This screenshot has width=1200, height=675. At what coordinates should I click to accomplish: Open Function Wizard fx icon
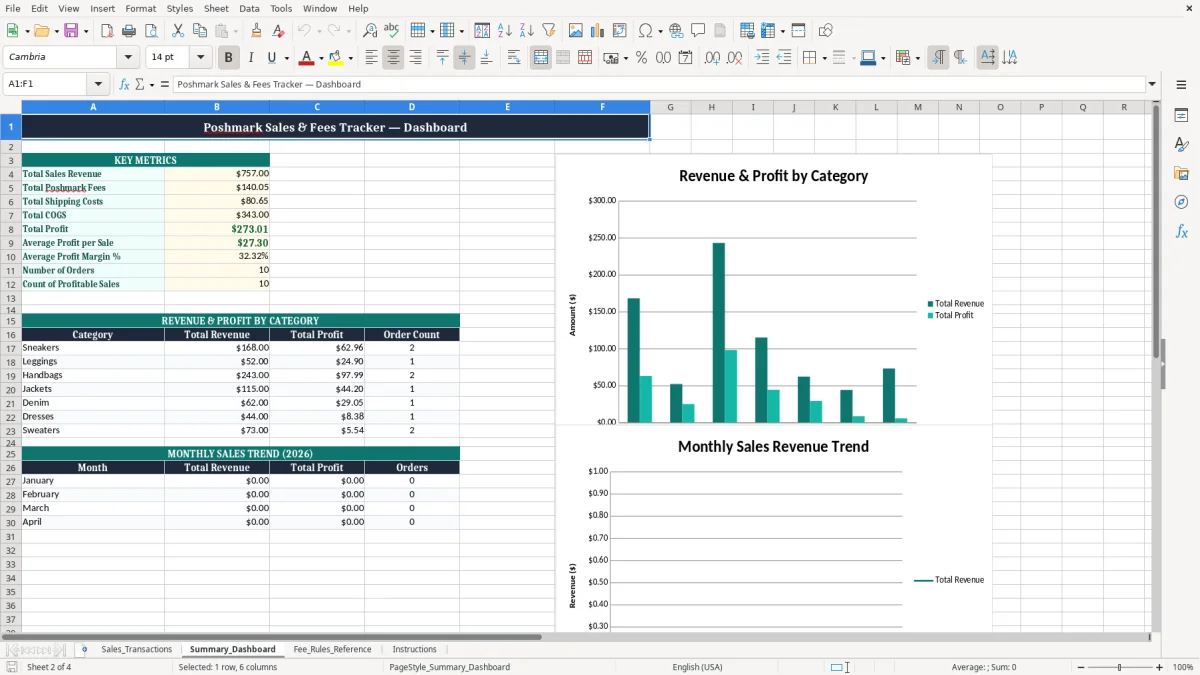click(x=125, y=84)
